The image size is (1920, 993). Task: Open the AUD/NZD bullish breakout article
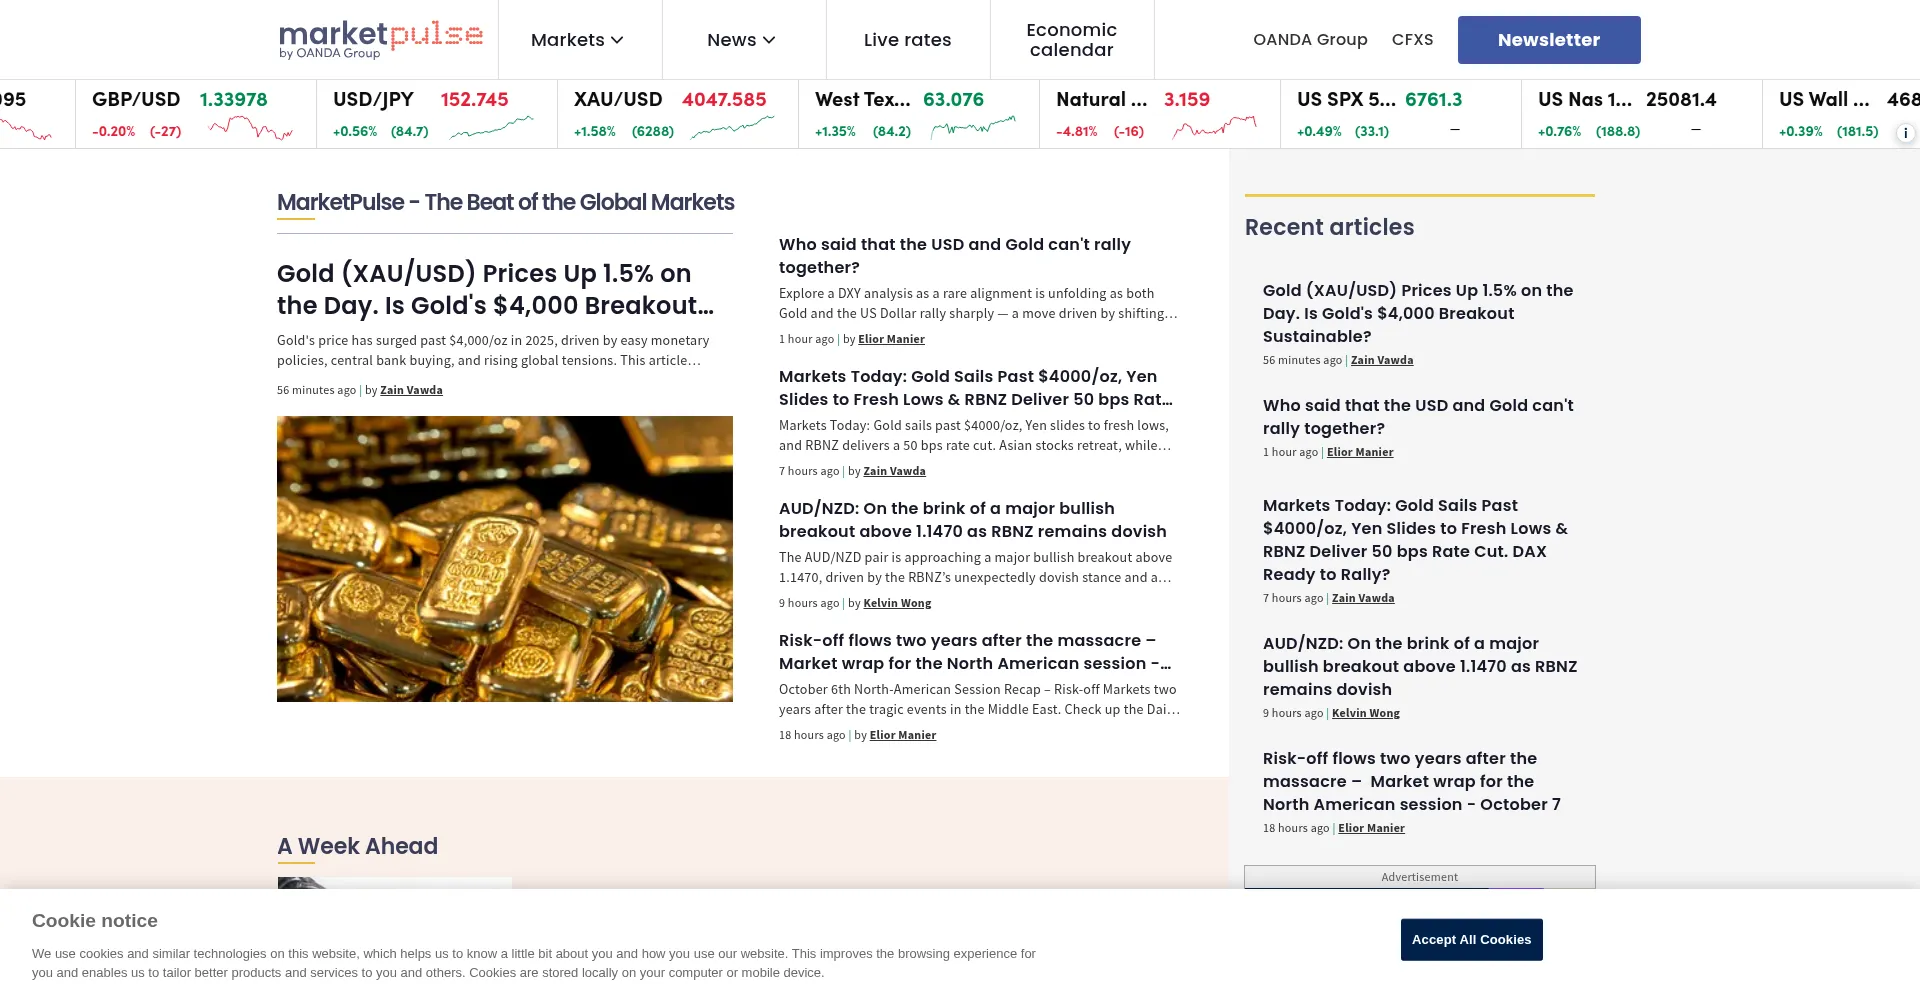coord(972,520)
